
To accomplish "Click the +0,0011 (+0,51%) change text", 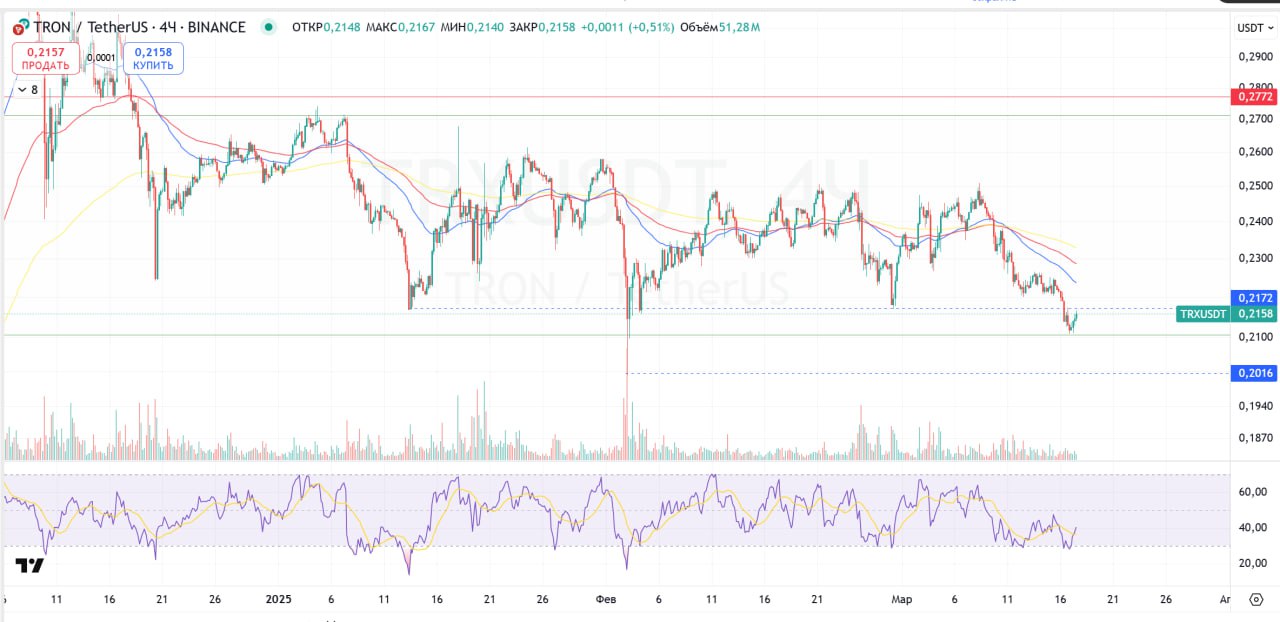I will [628, 27].
